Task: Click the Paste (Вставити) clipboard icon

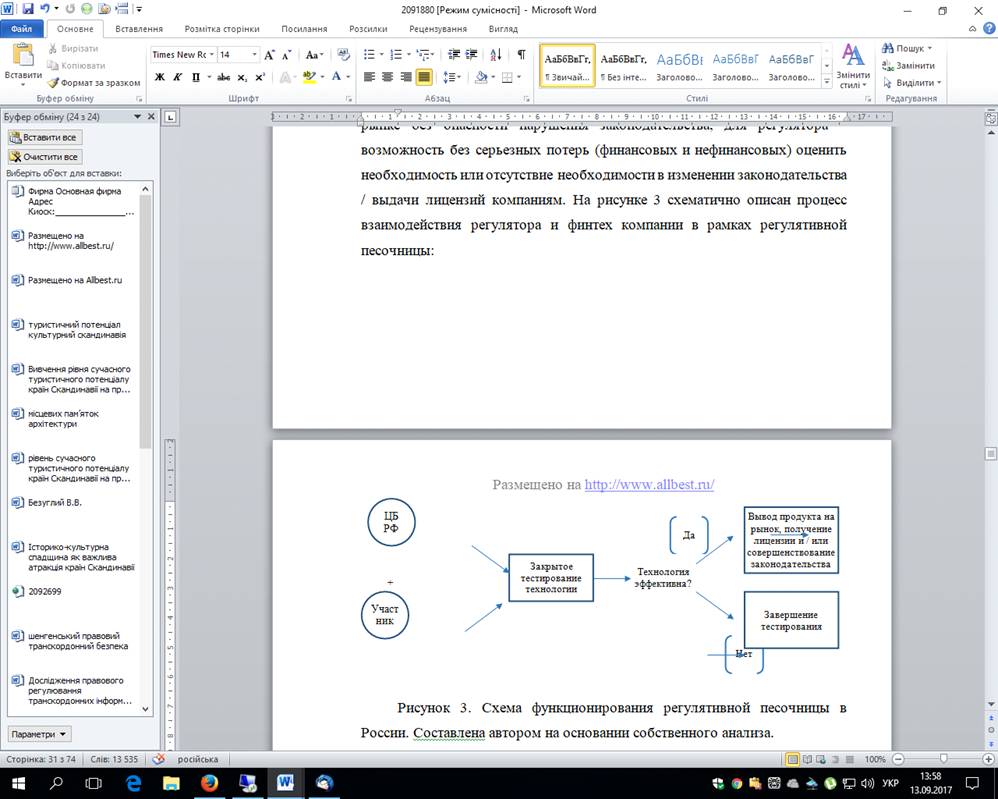Action: pyautogui.click(x=22, y=60)
